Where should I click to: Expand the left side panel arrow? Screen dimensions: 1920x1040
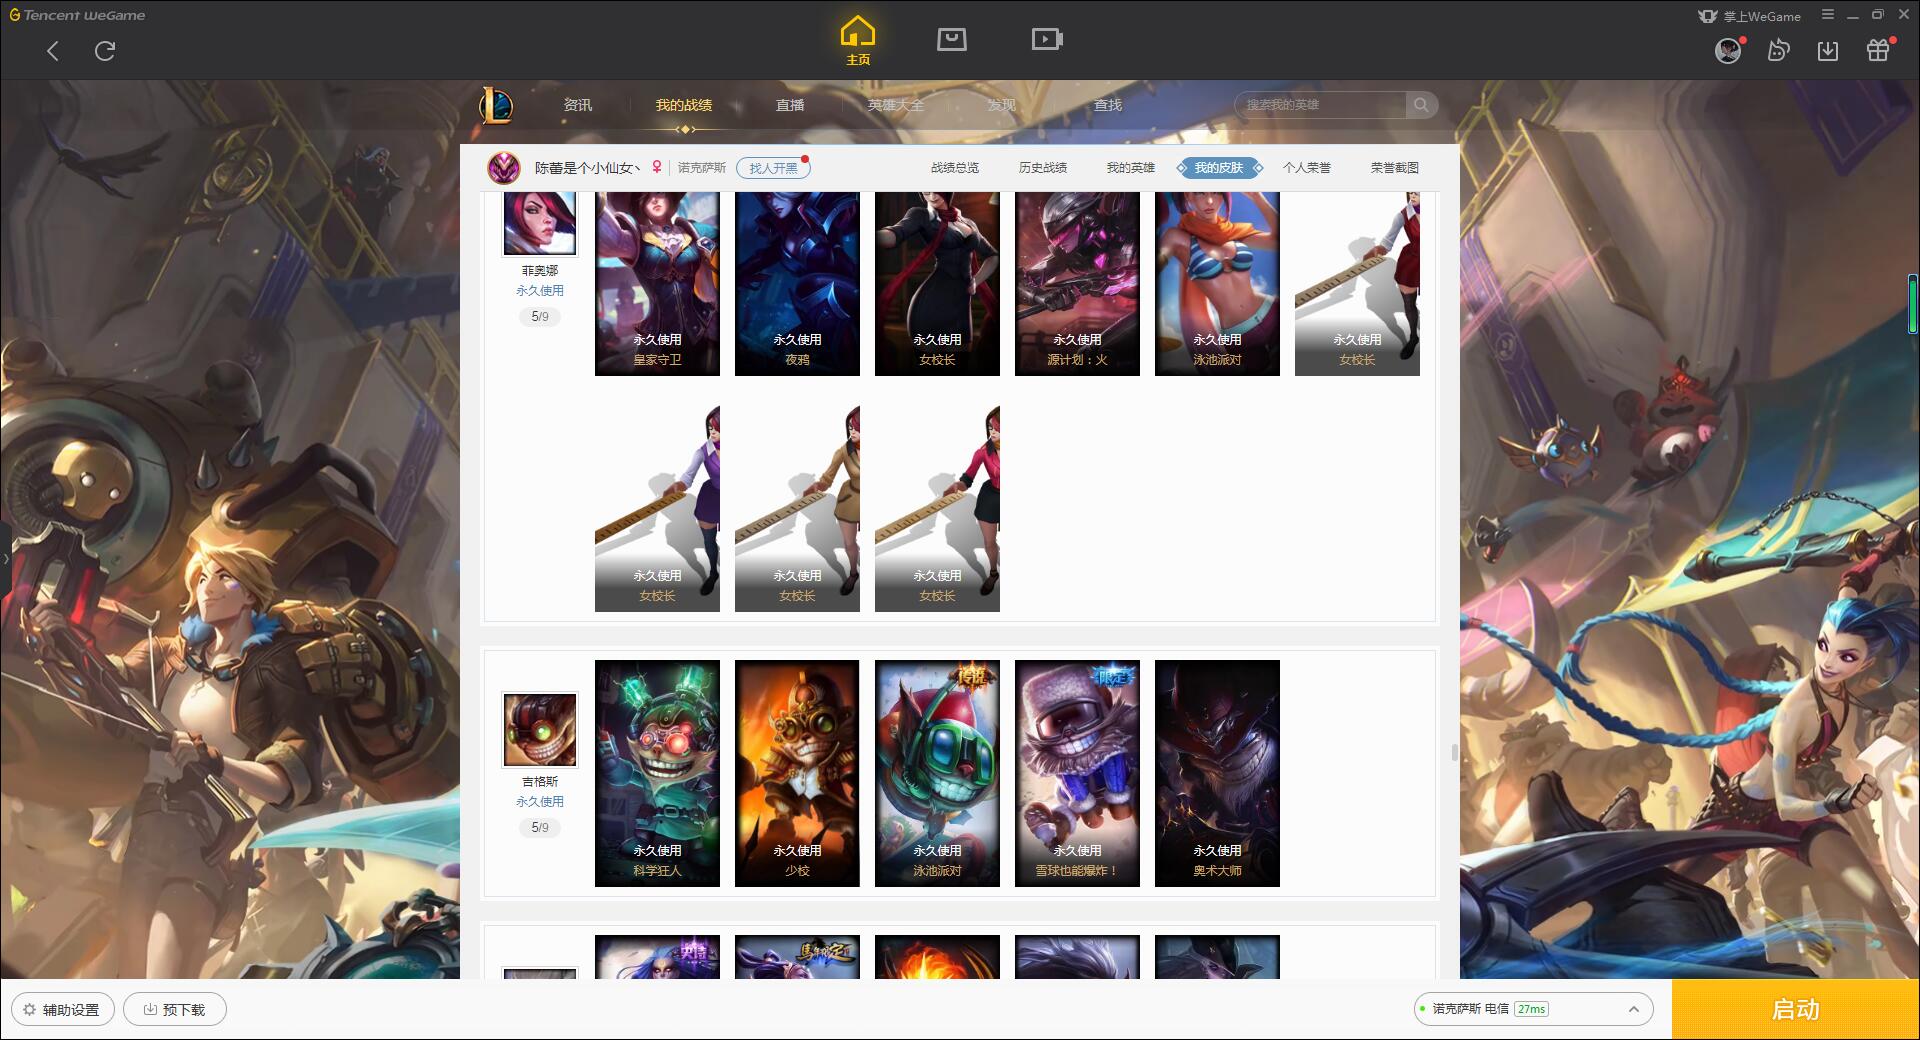(x=5, y=559)
